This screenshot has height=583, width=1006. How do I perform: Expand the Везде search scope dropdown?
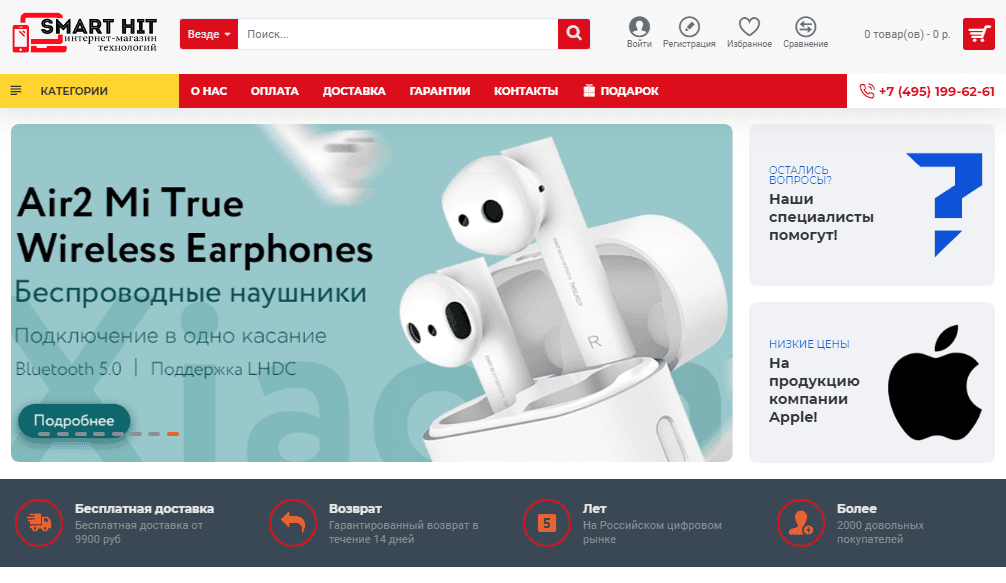pyautogui.click(x=209, y=34)
